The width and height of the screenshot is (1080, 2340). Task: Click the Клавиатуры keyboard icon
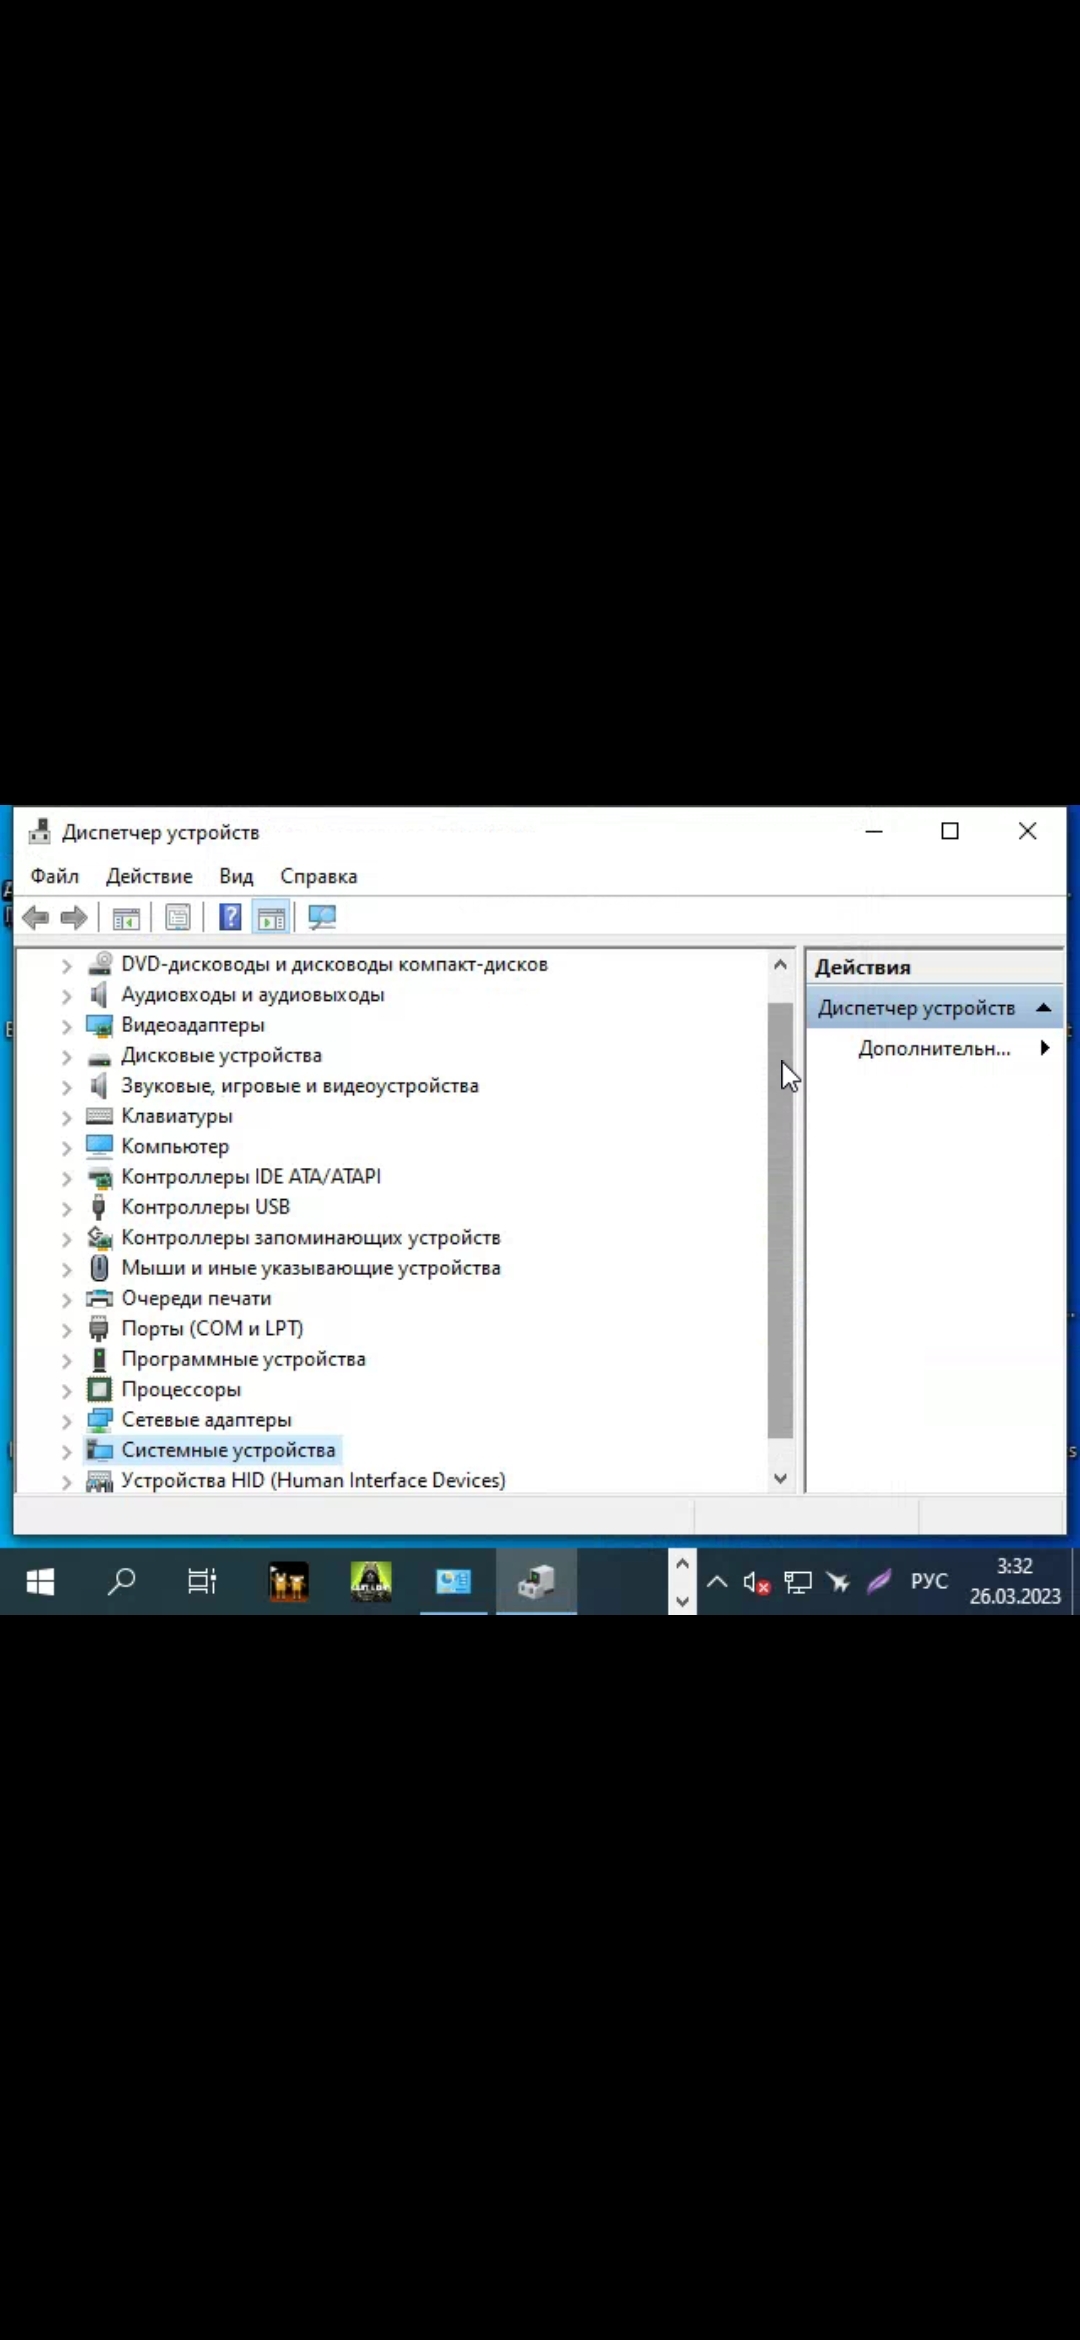[99, 1116]
